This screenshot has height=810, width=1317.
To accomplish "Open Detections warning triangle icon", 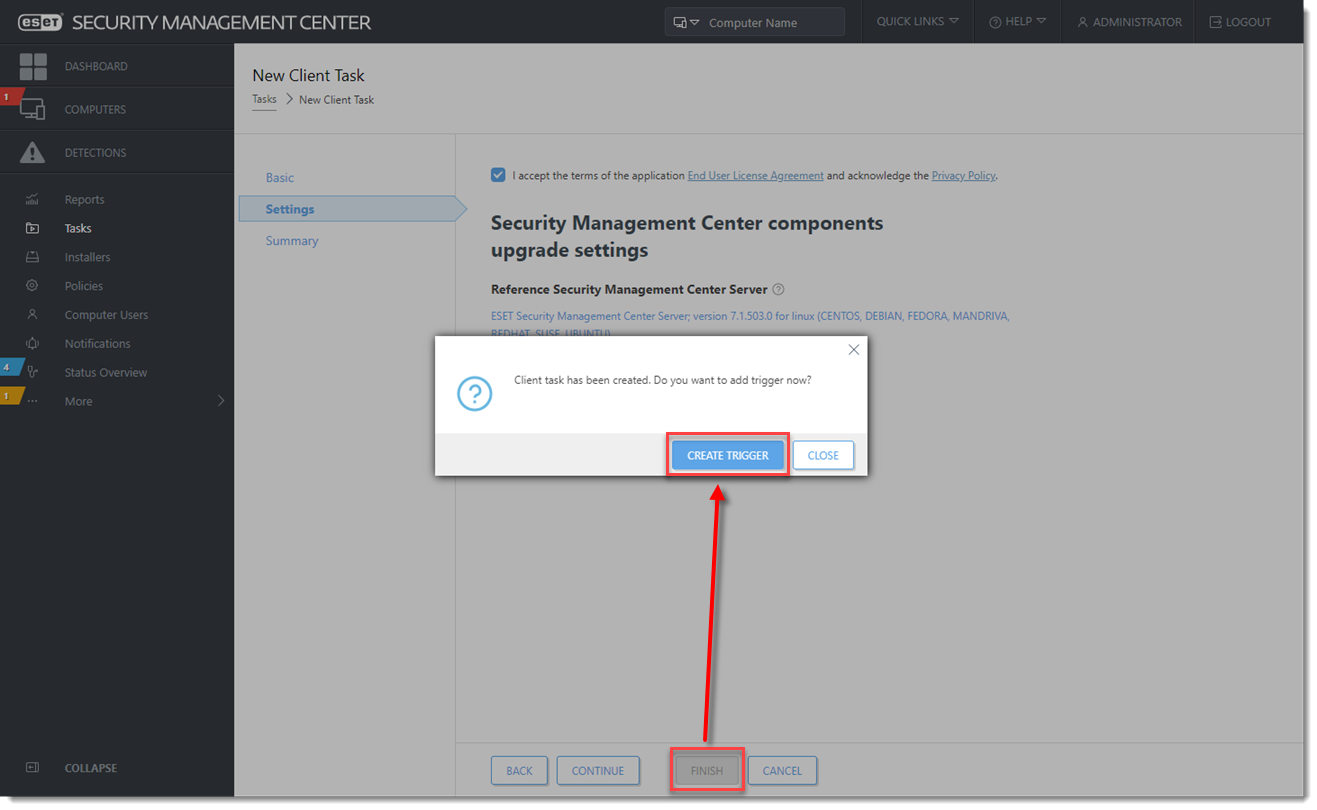I will point(33,153).
